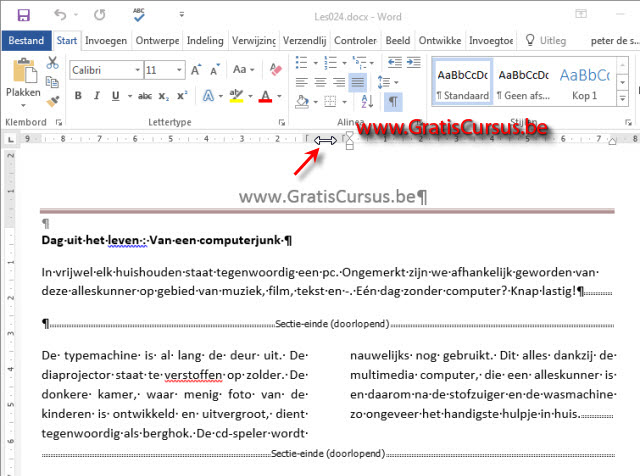This screenshot has width=640, height=476.
Task: Click the ribbon display options icon
Action: 581,14
